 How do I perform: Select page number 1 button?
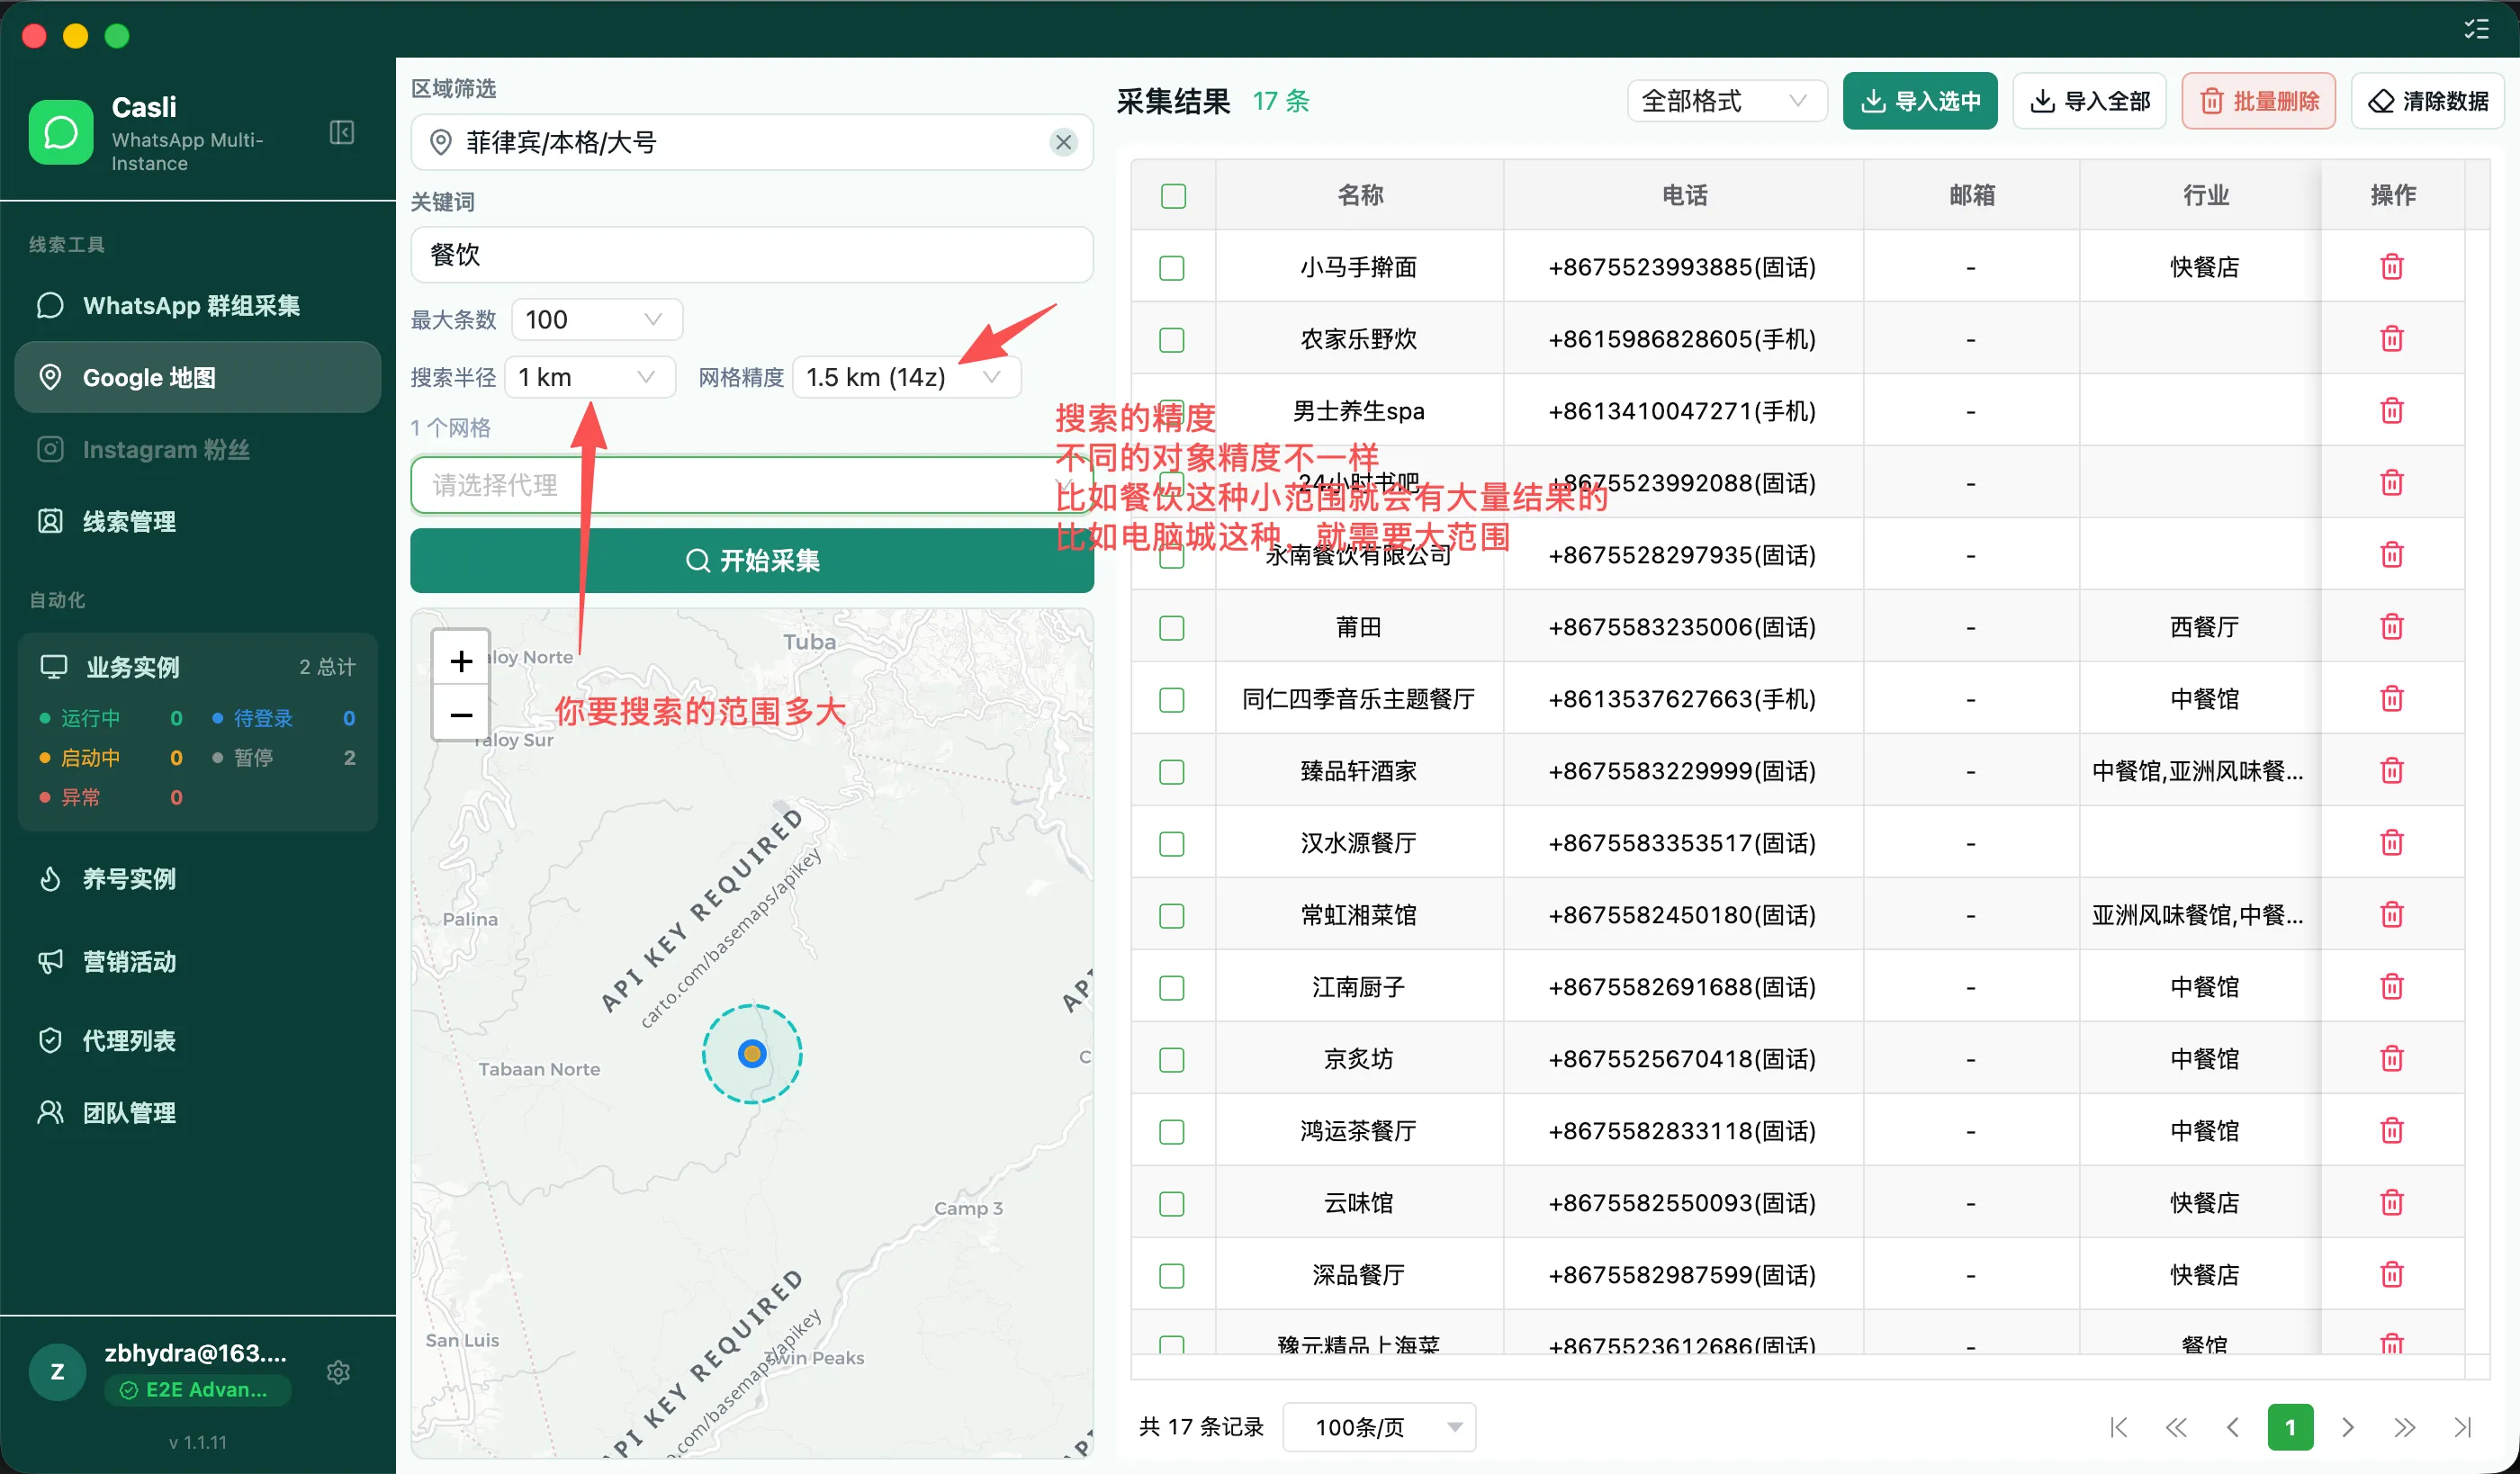pos(2290,1427)
